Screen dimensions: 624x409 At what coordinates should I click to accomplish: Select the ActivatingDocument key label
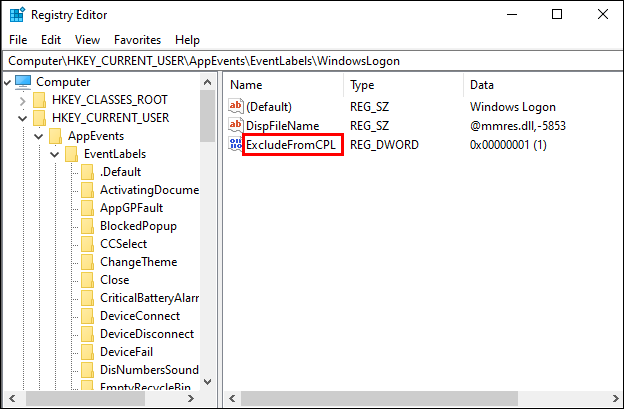pos(149,190)
